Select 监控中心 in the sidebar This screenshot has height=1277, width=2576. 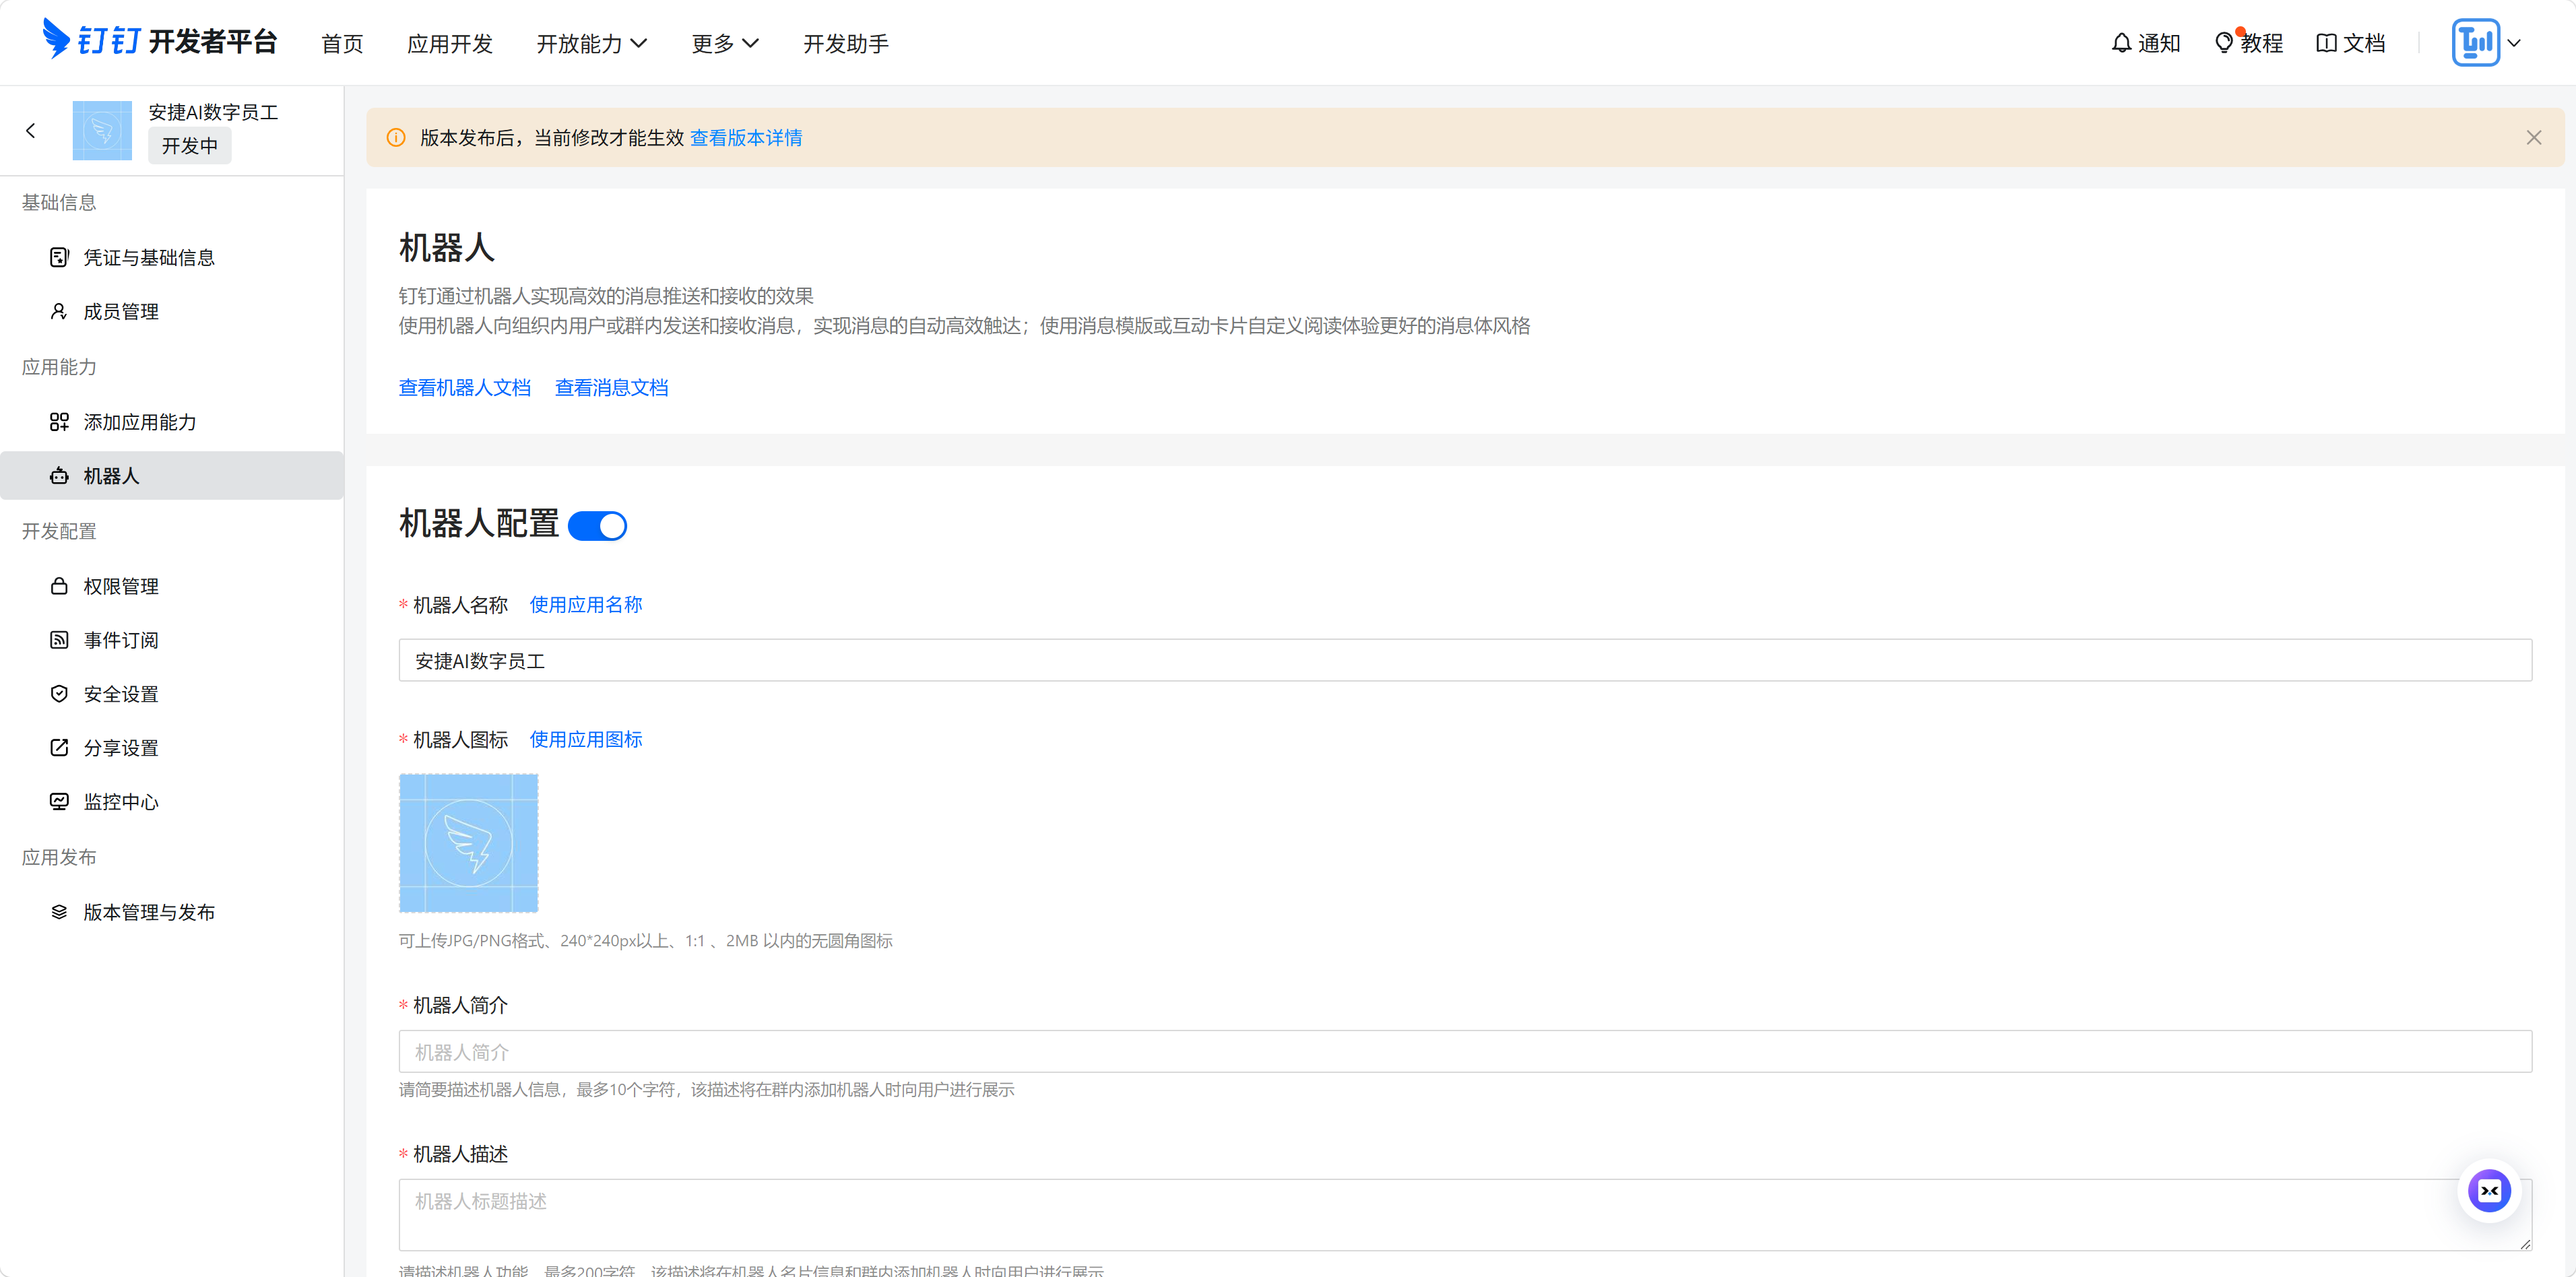tap(172, 802)
